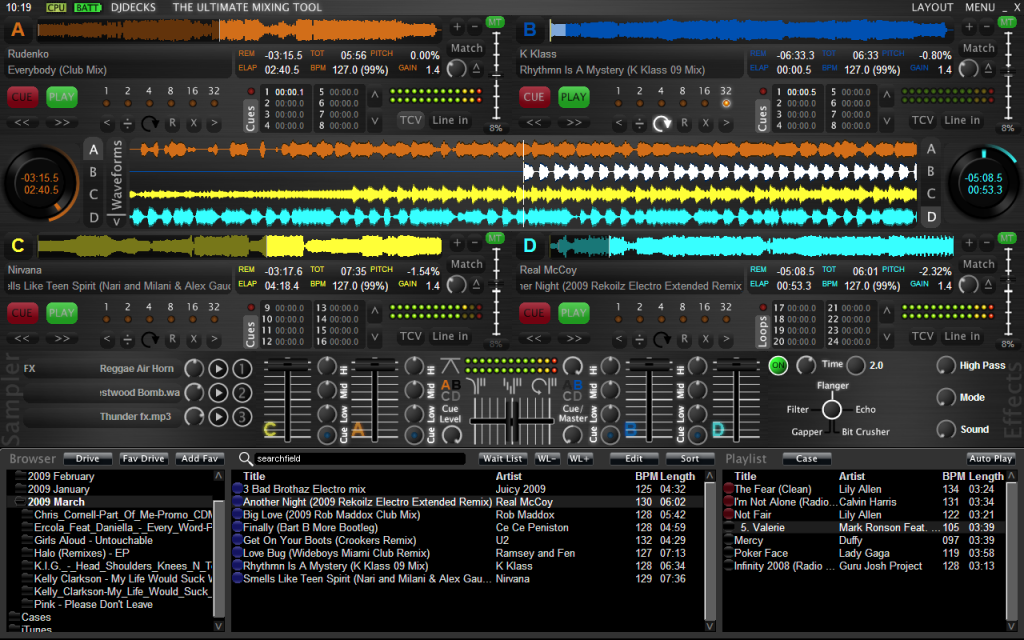
Task: Select waveform tab B on left
Action: [93, 172]
